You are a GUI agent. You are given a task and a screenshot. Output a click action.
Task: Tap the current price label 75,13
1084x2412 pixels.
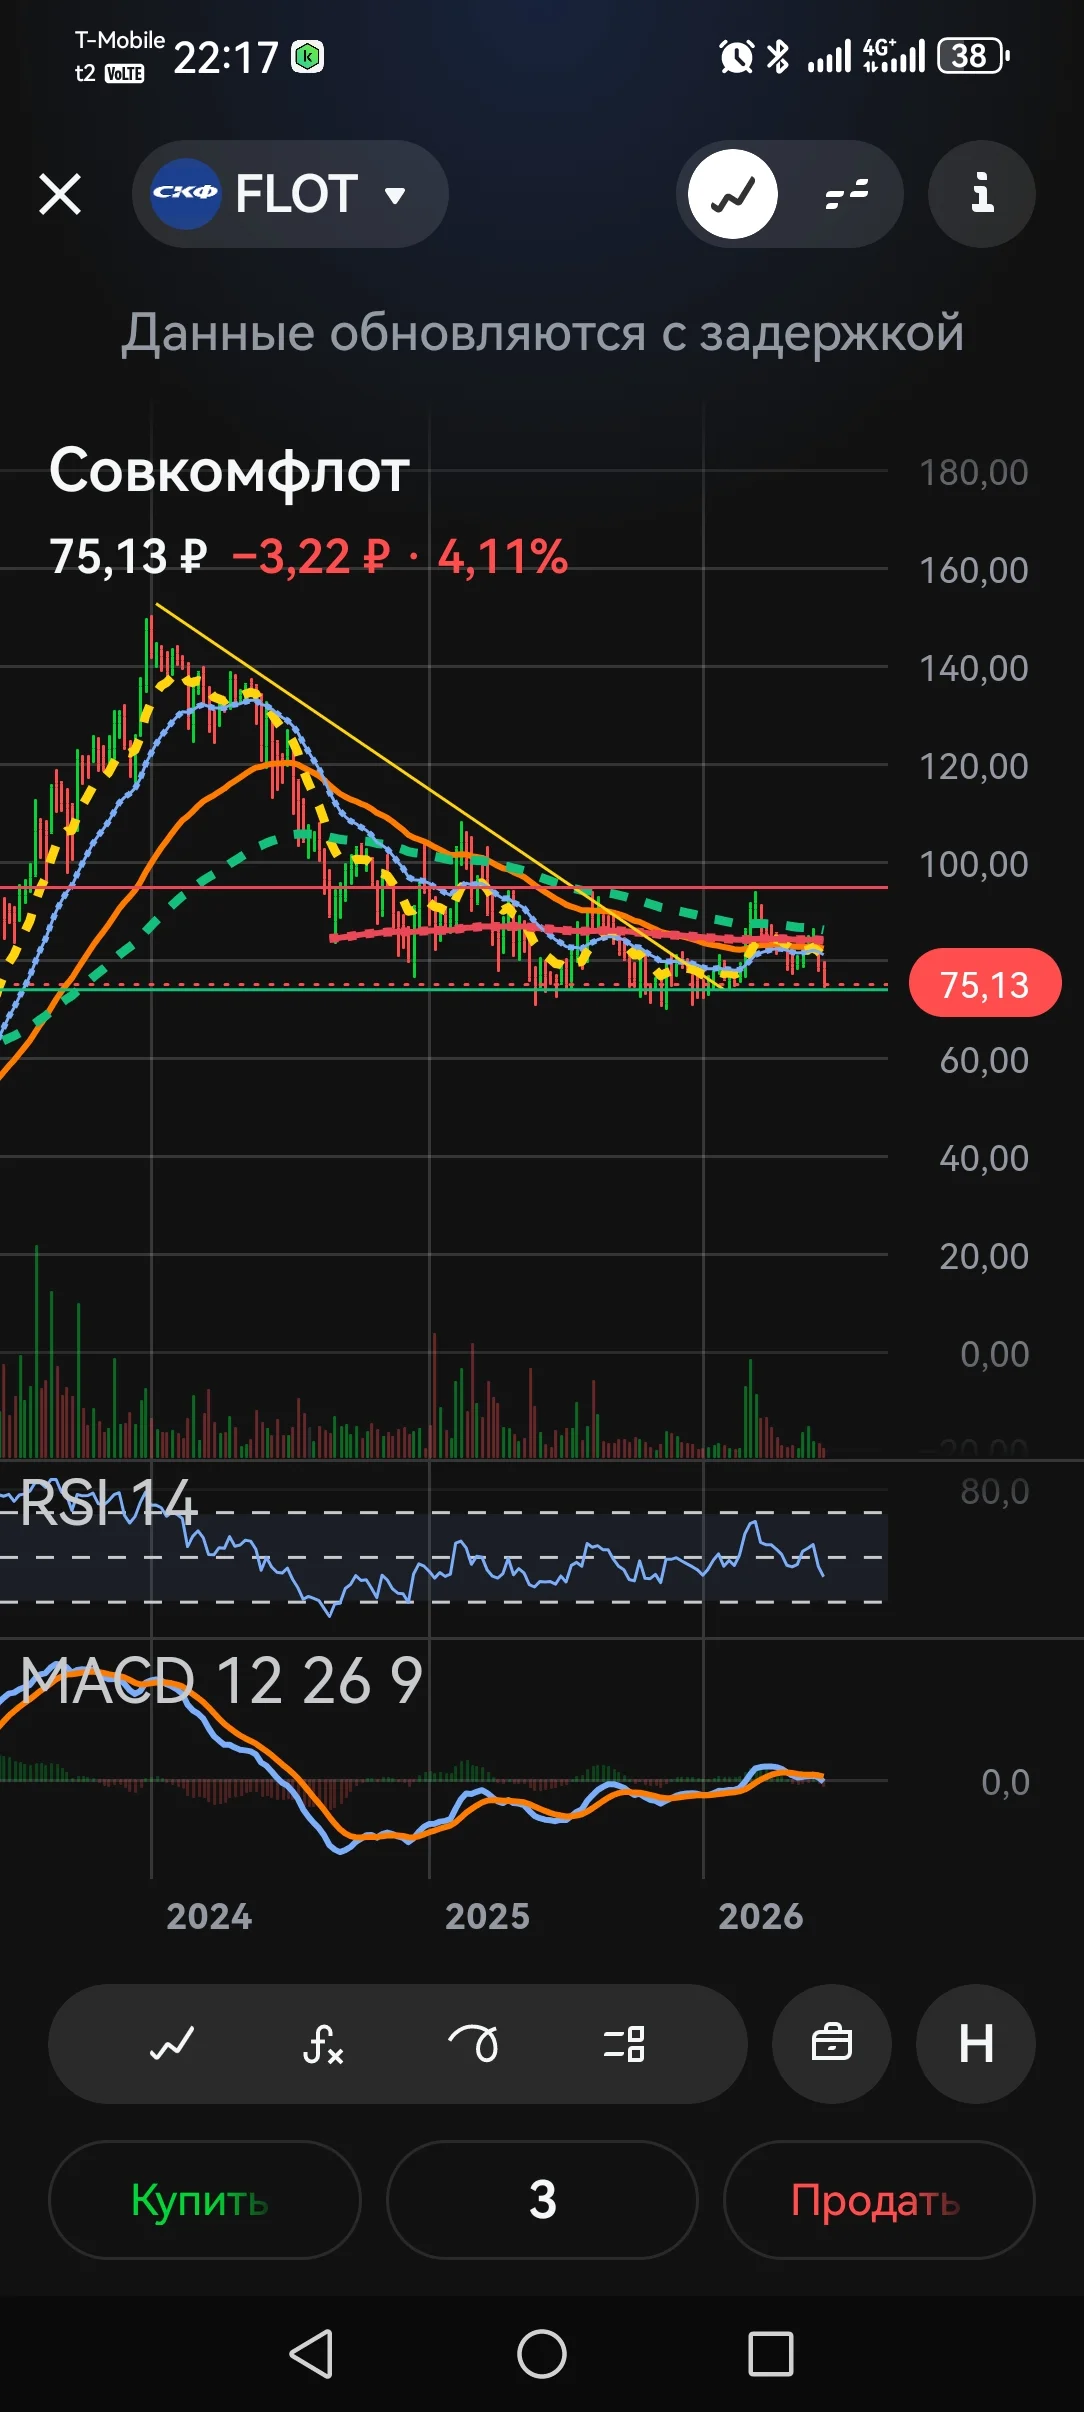coord(985,983)
